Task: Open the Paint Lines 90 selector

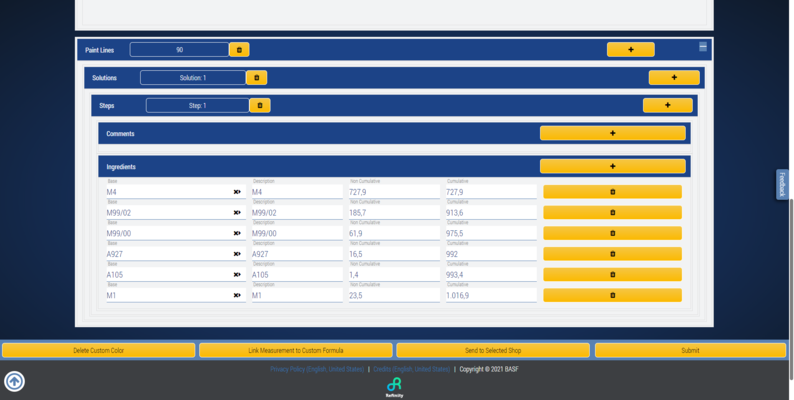Action: [x=179, y=50]
